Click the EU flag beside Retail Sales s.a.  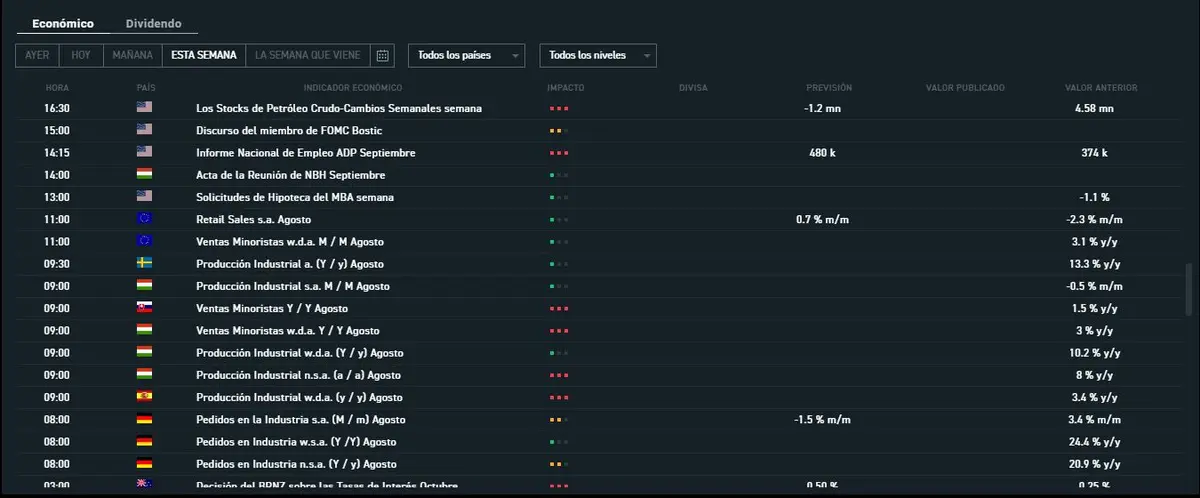click(144, 218)
